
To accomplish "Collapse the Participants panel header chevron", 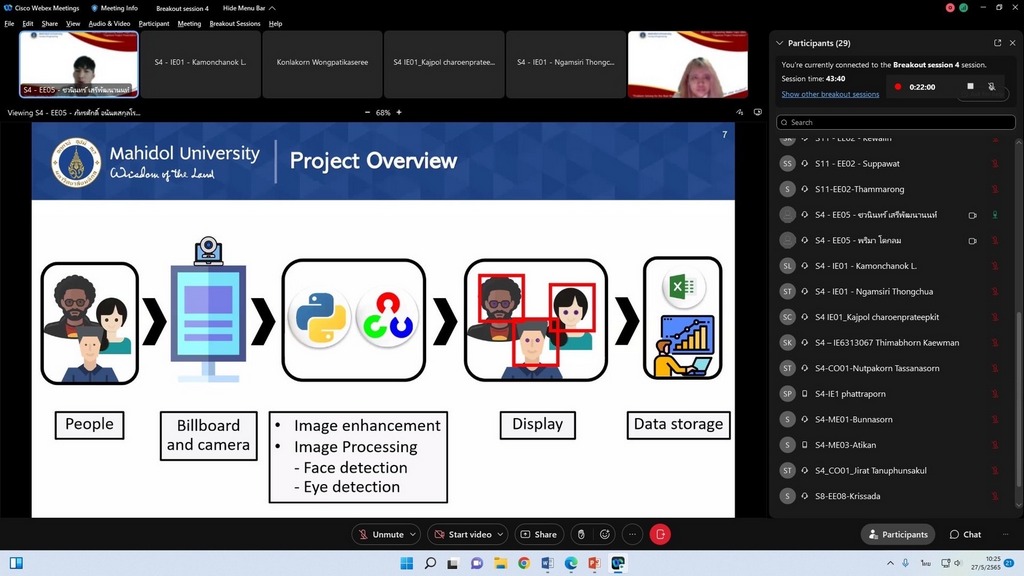I will coord(780,43).
